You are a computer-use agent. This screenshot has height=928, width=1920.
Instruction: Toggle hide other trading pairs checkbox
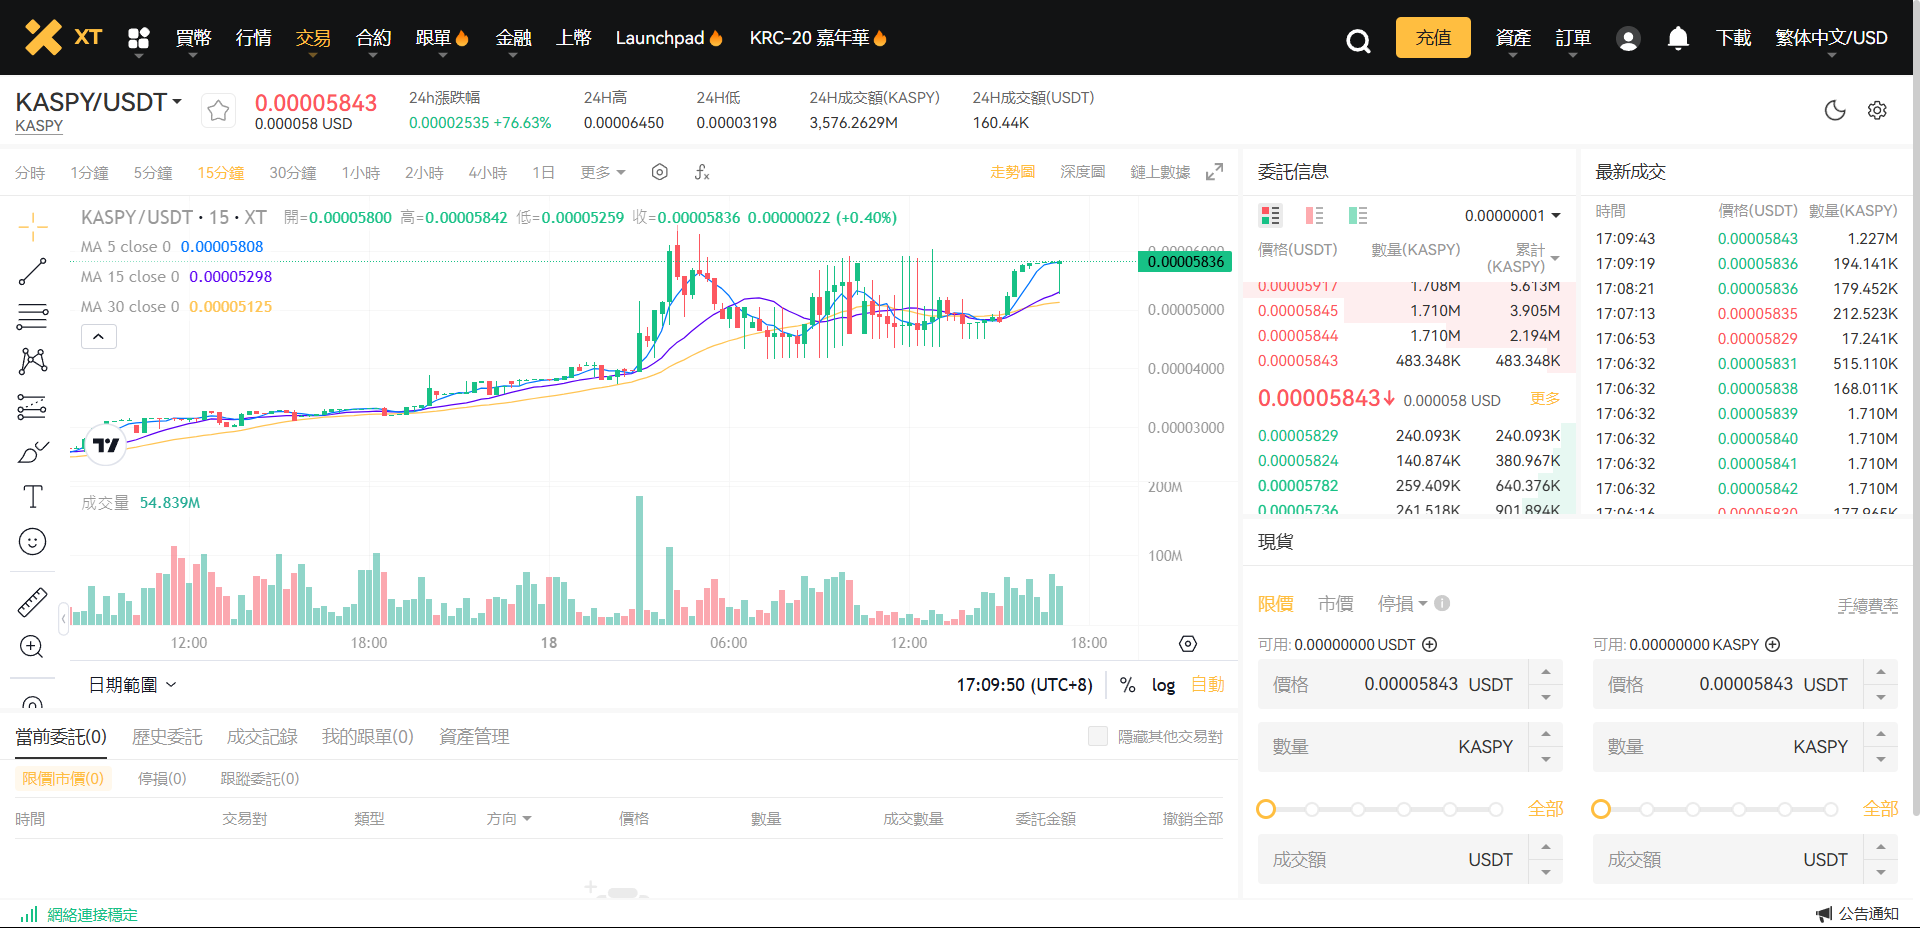point(1098,736)
